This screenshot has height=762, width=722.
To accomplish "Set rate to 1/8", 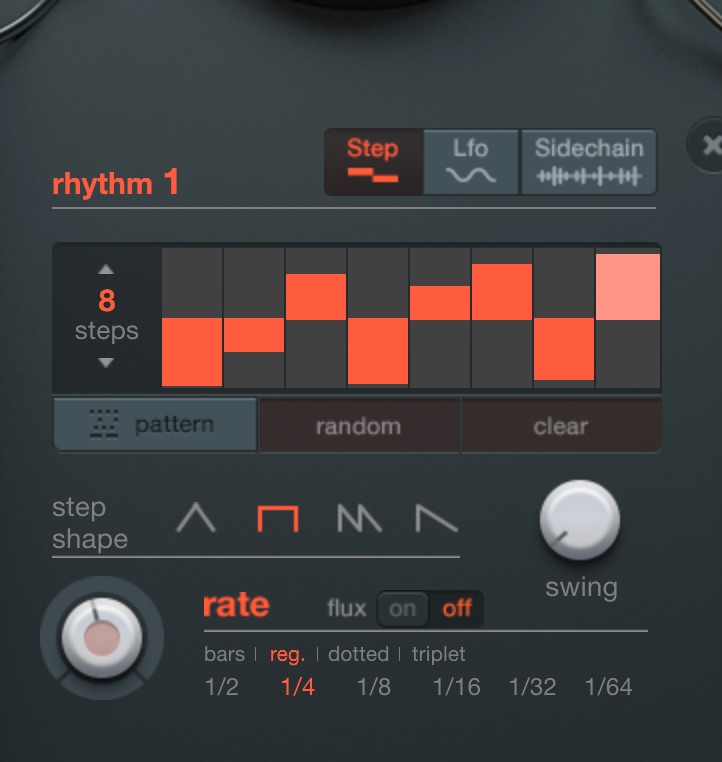I will (374, 687).
